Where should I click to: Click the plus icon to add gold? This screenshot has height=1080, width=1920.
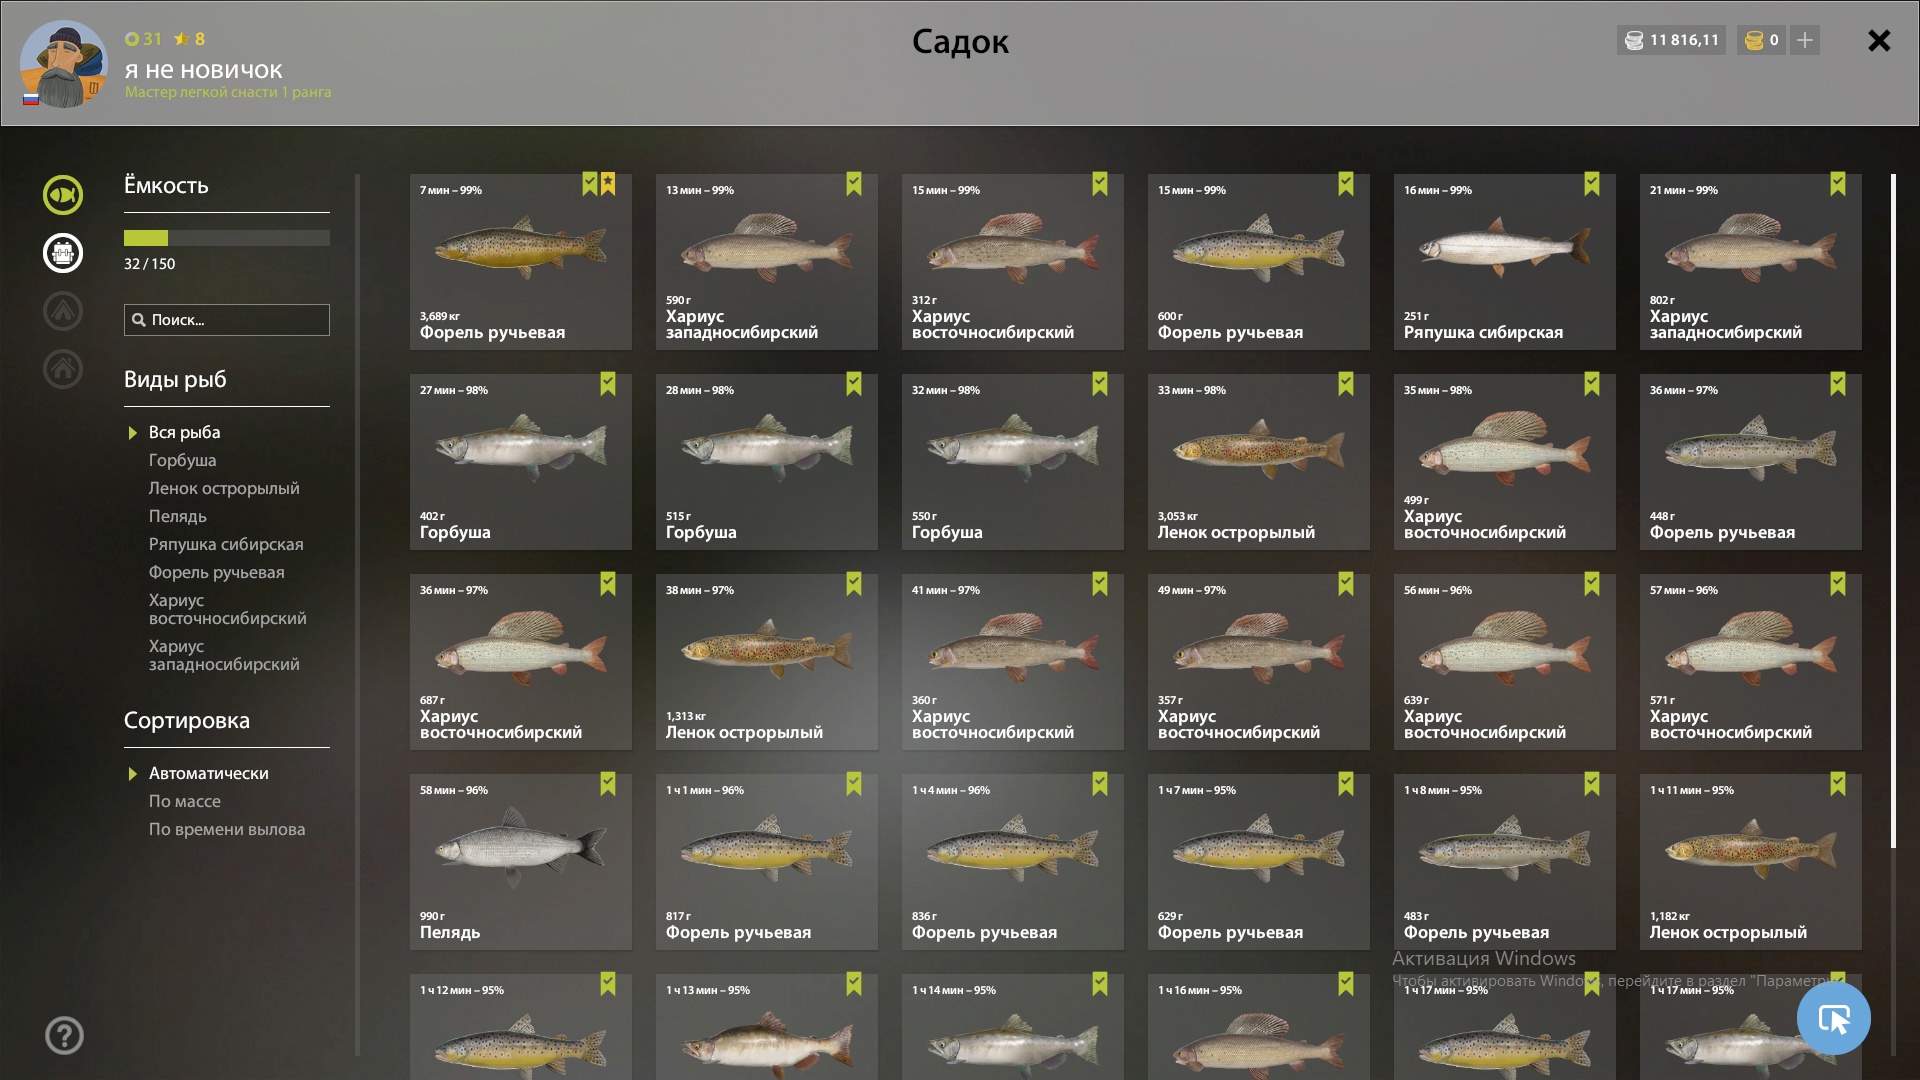(x=1805, y=40)
